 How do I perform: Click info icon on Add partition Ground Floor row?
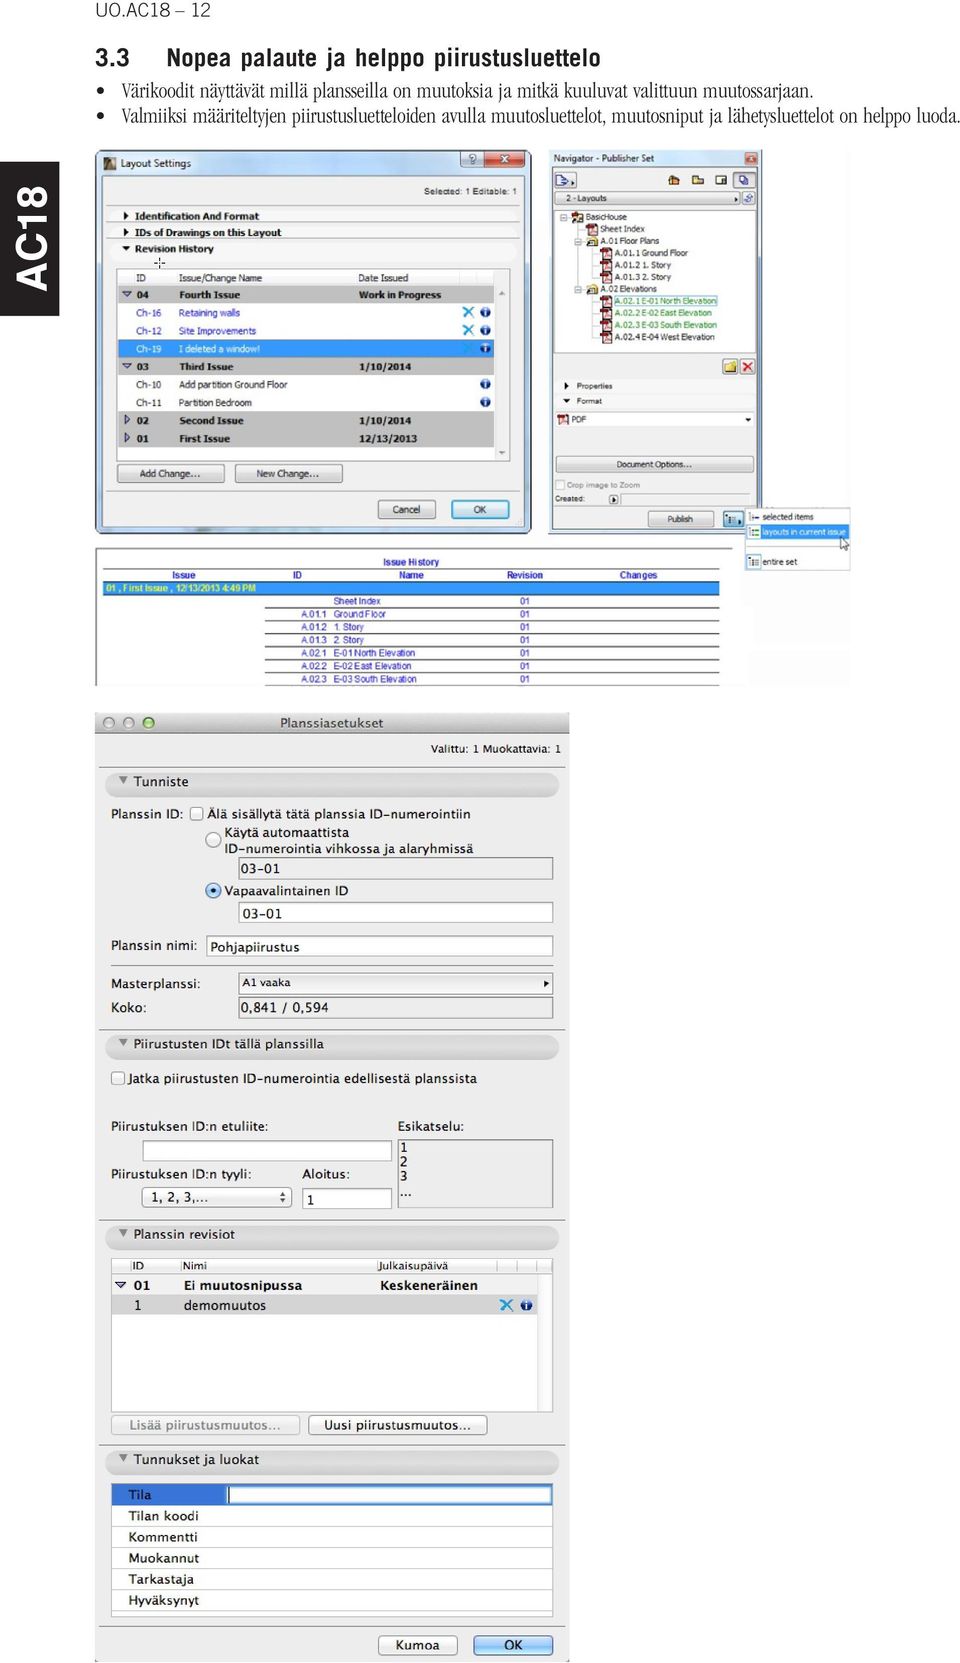tap(485, 384)
